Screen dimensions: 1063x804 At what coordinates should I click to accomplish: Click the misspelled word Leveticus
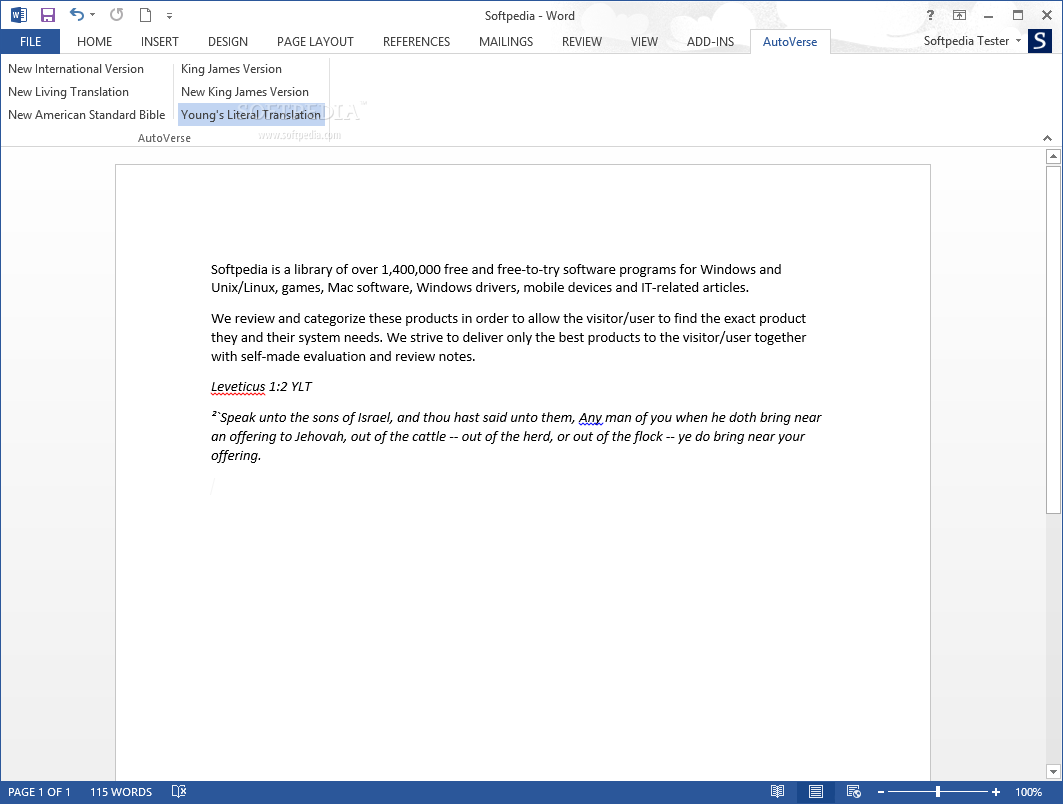point(238,386)
